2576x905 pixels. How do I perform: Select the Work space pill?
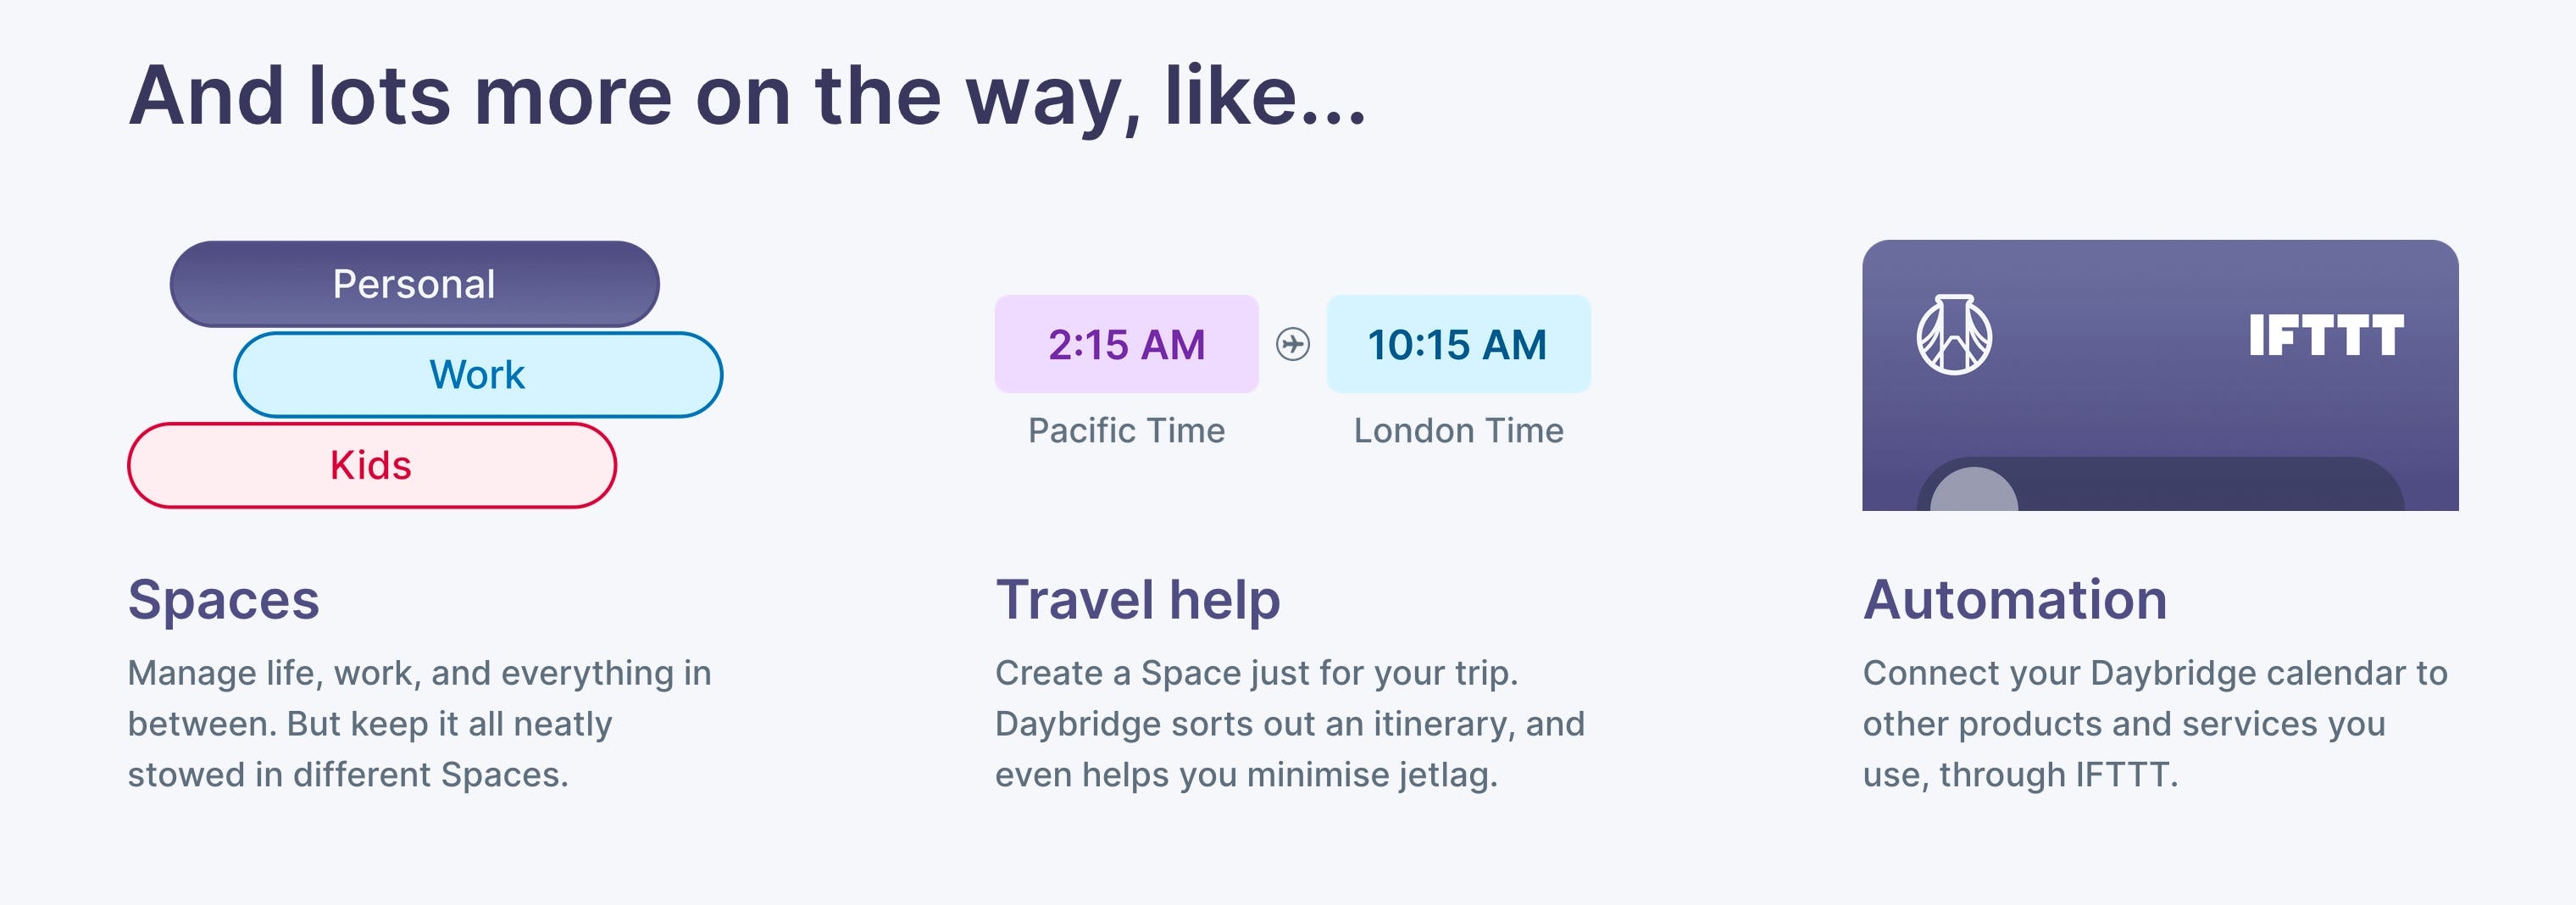click(478, 374)
